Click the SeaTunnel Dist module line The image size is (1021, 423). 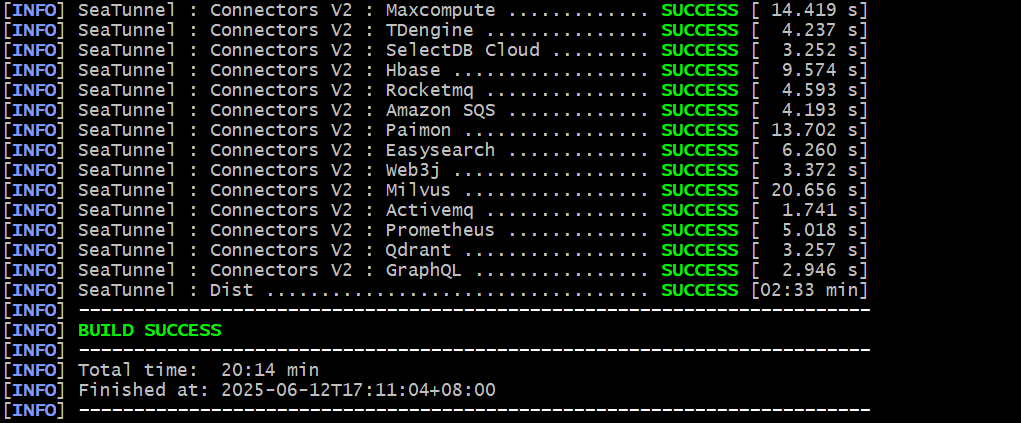[165, 290]
